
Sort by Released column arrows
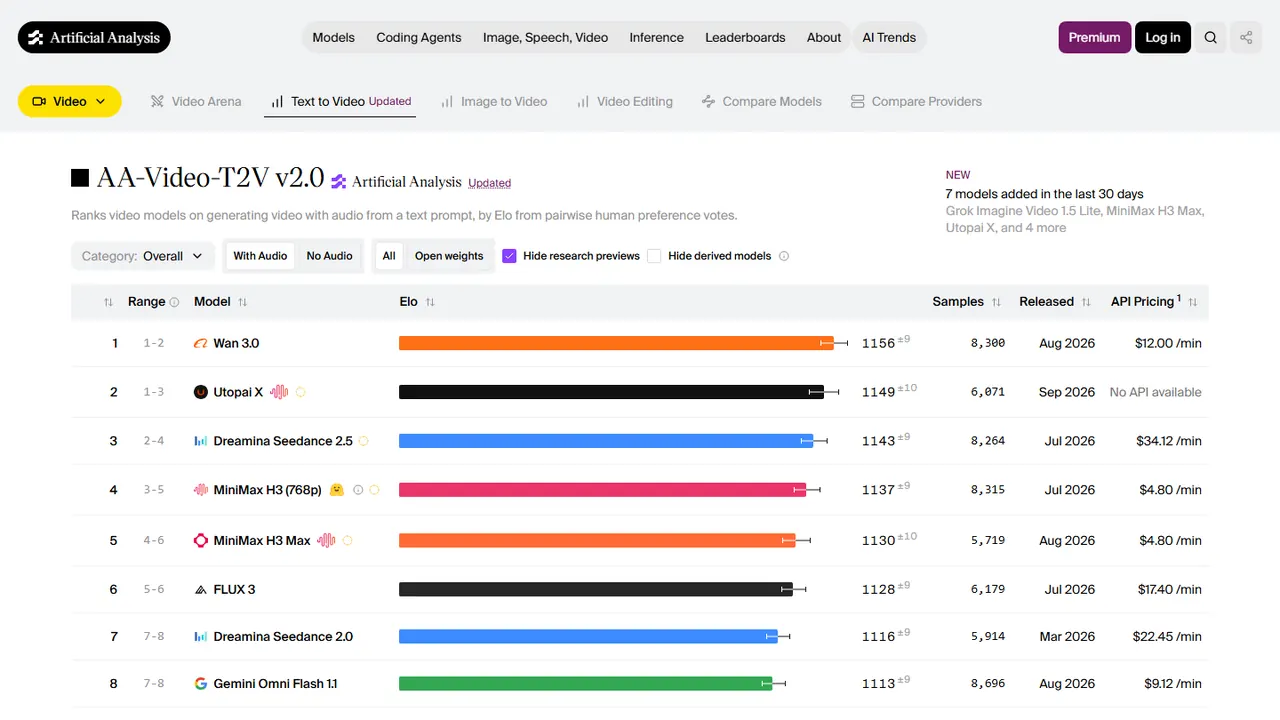point(1086,302)
